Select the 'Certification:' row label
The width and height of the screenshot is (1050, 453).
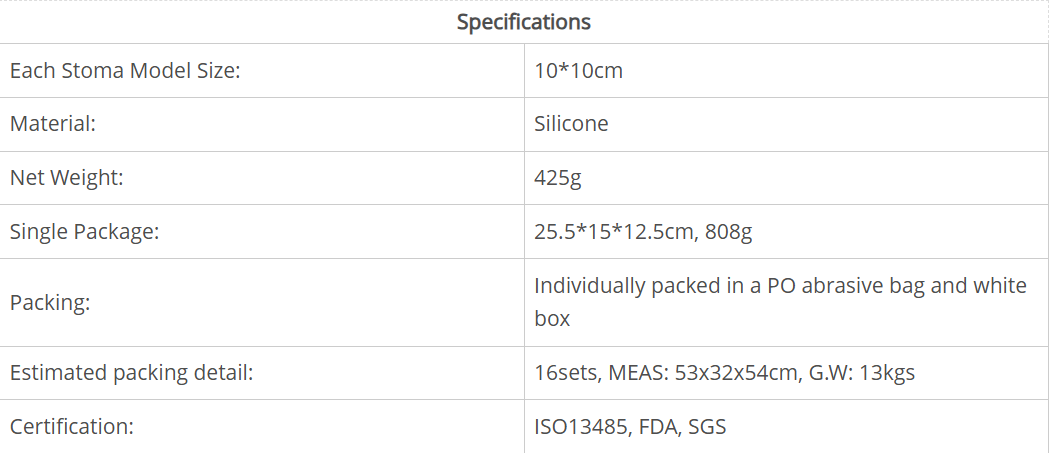pos(71,427)
